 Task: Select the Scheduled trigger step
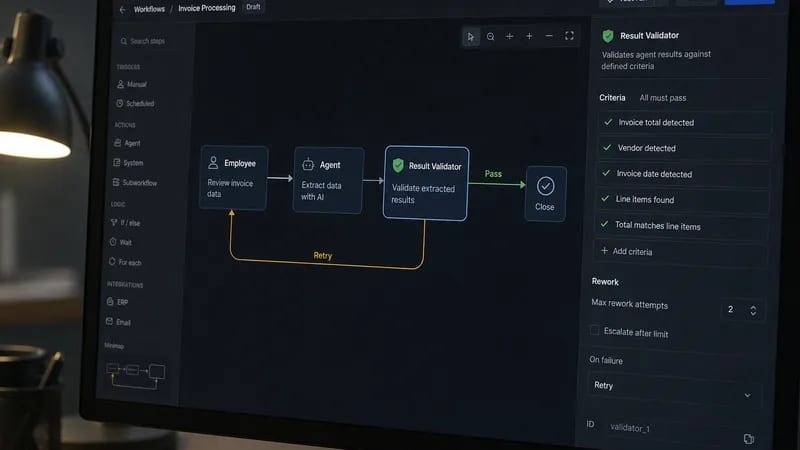(136, 104)
